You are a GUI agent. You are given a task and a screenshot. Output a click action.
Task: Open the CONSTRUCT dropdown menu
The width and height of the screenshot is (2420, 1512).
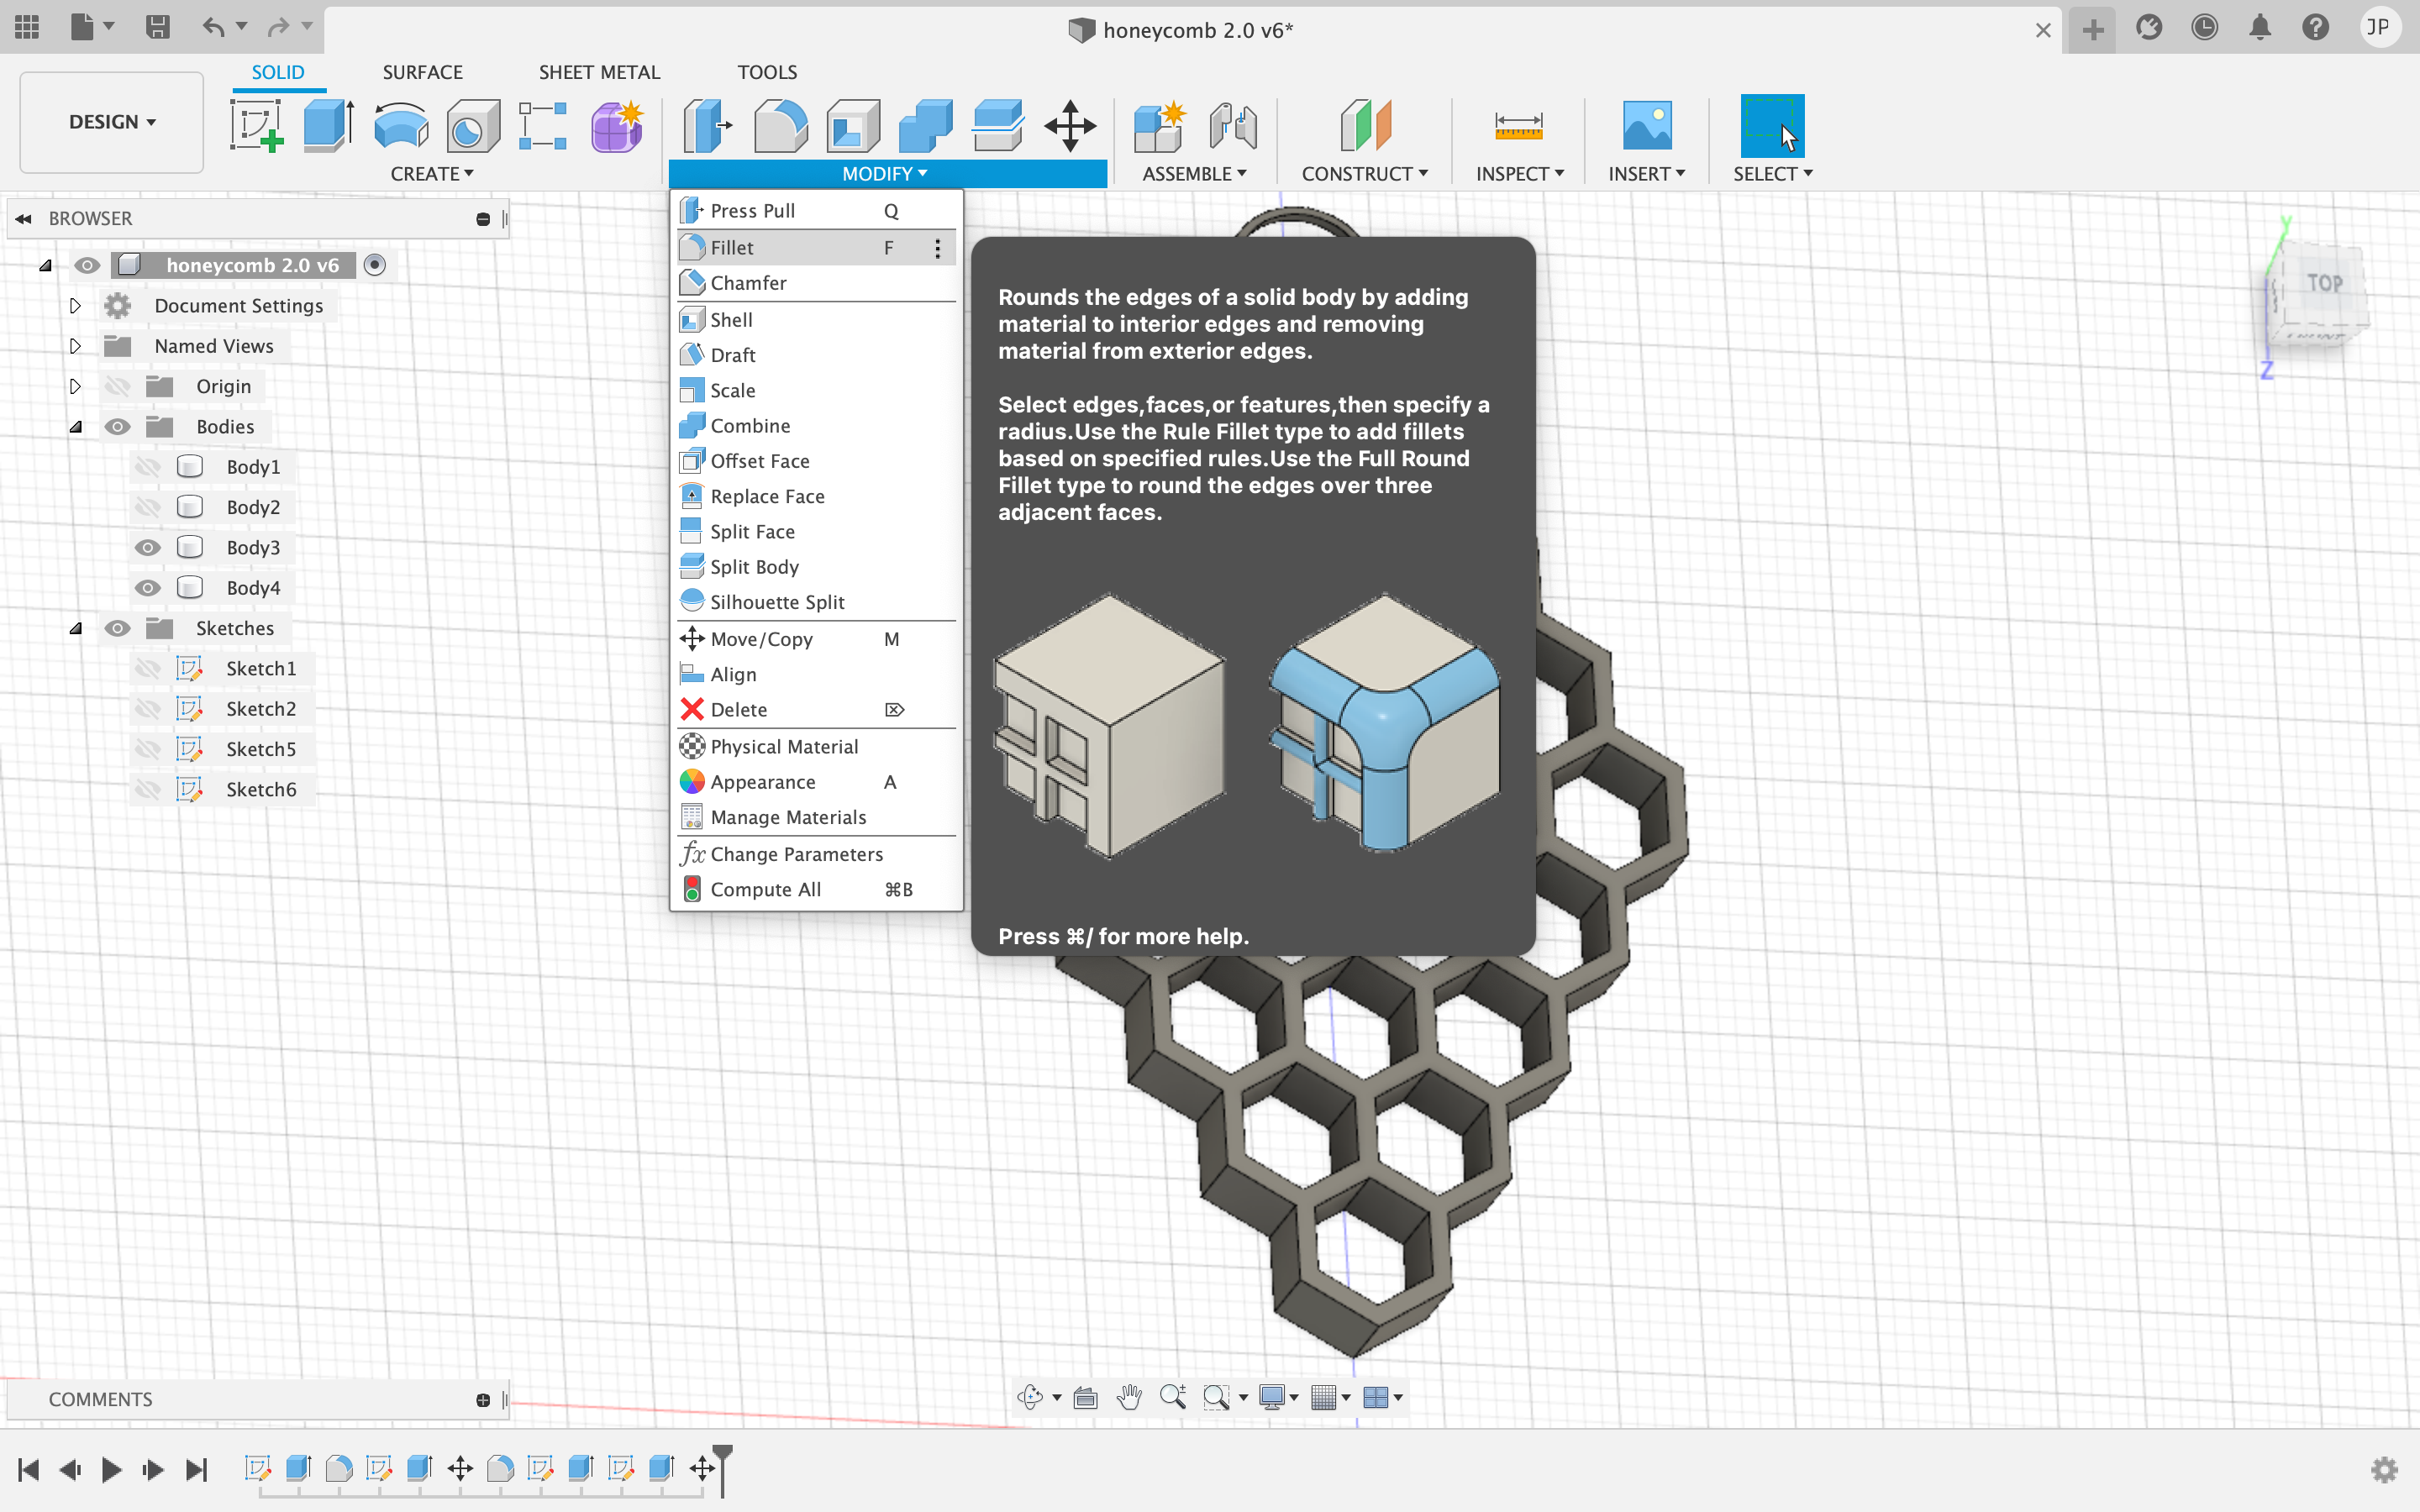[1364, 174]
